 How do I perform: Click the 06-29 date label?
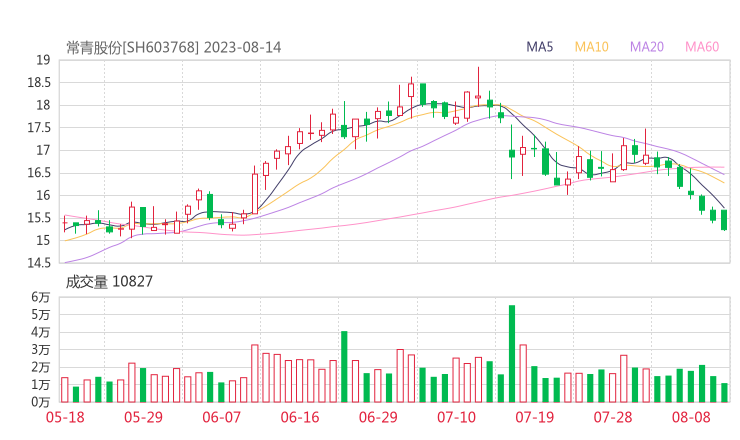click(378, 417)
